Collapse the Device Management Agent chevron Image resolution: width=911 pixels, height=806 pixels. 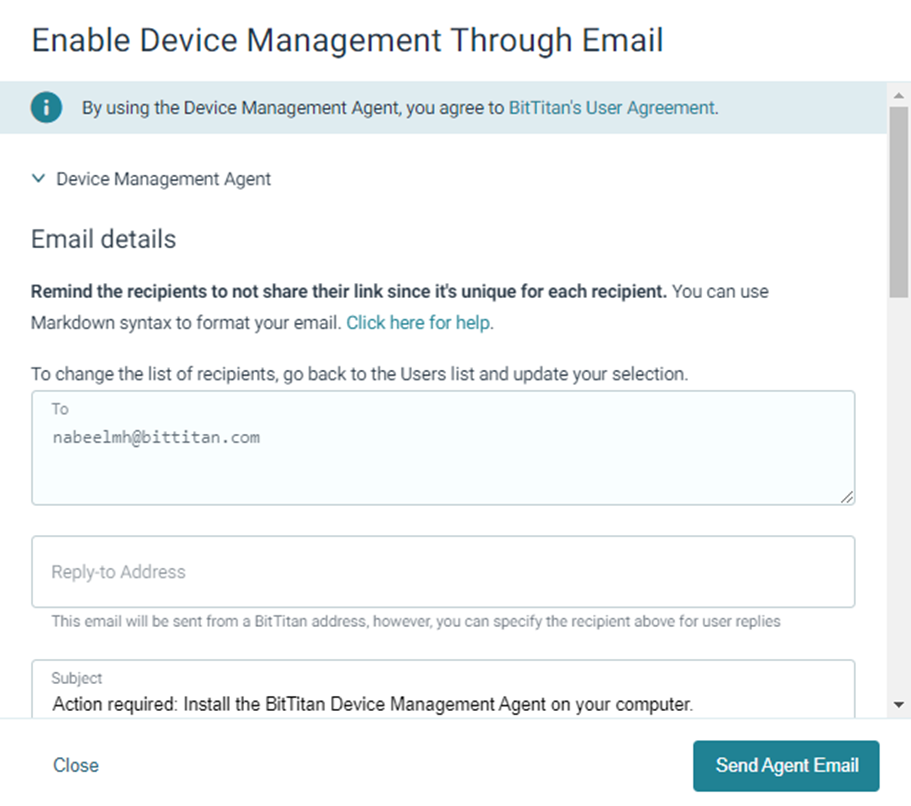pos(39,179)
